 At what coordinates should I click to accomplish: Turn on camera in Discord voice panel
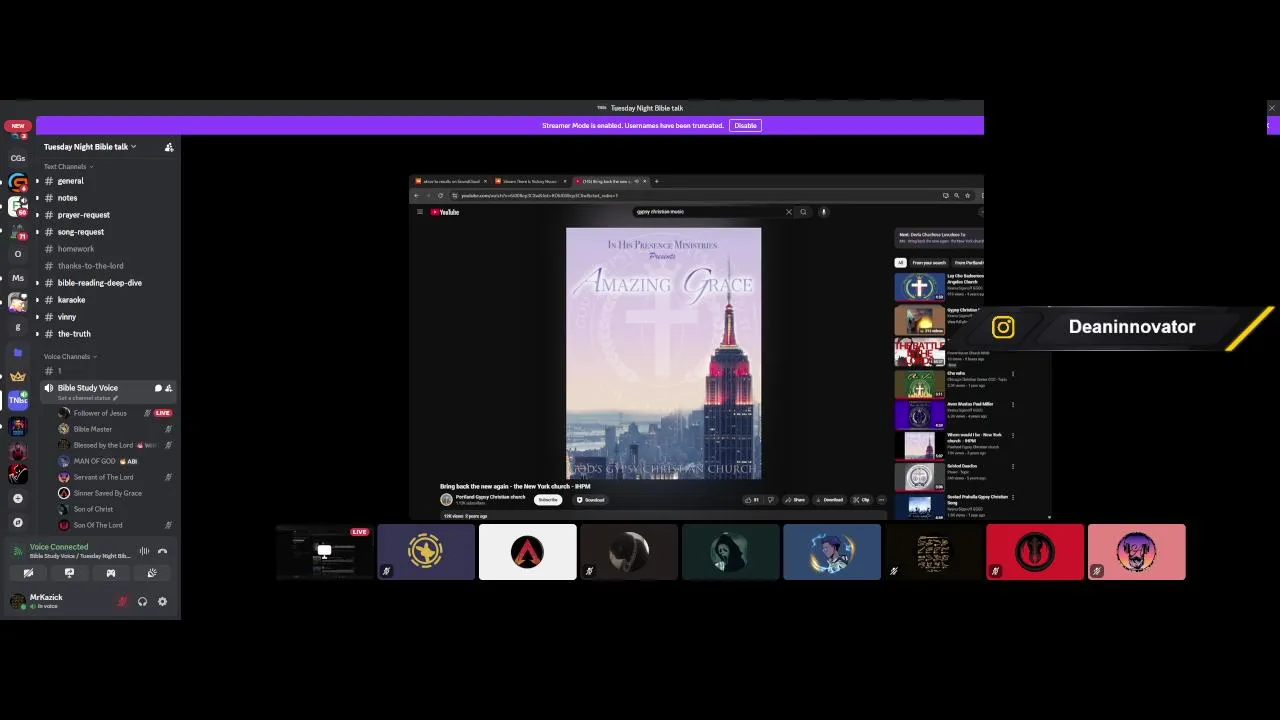point(28,573)
